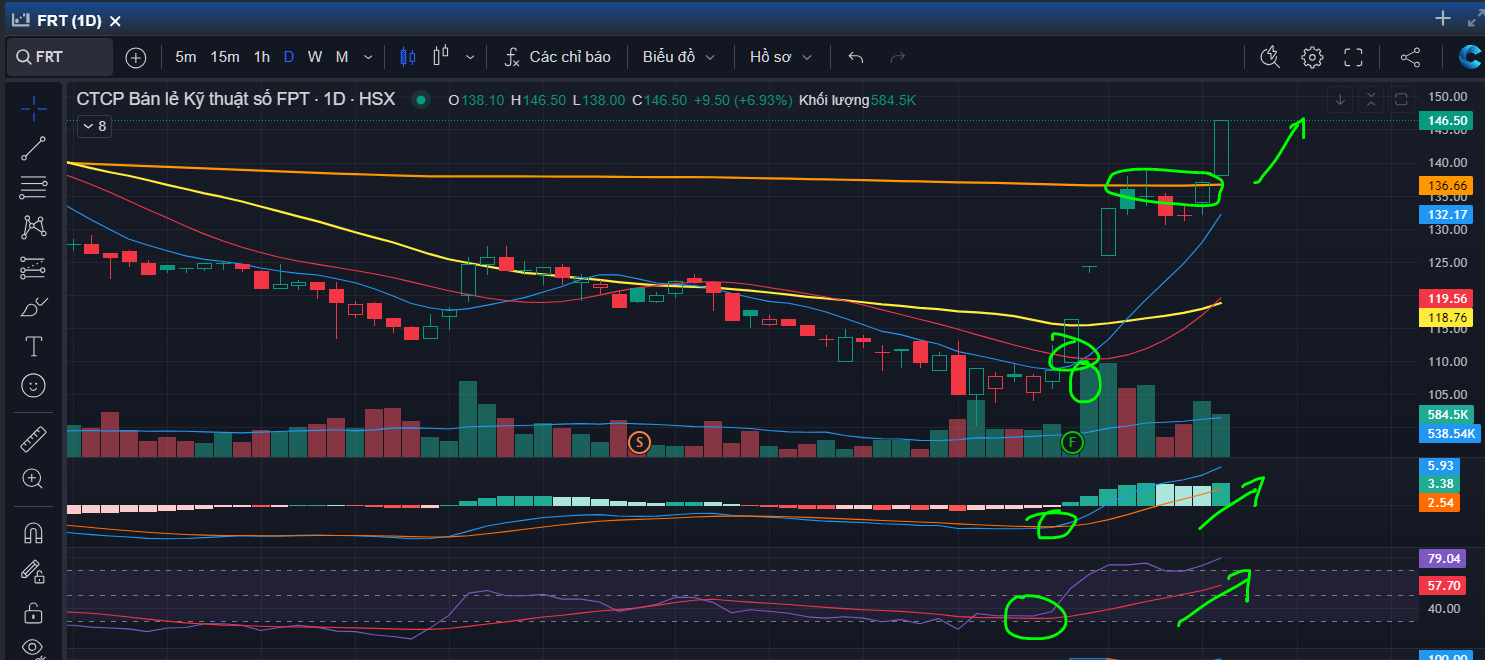Select the candlestick chart type icon
Image resolution: width=1485 pixels, height=660 pixels.
(x=407, y=57)
